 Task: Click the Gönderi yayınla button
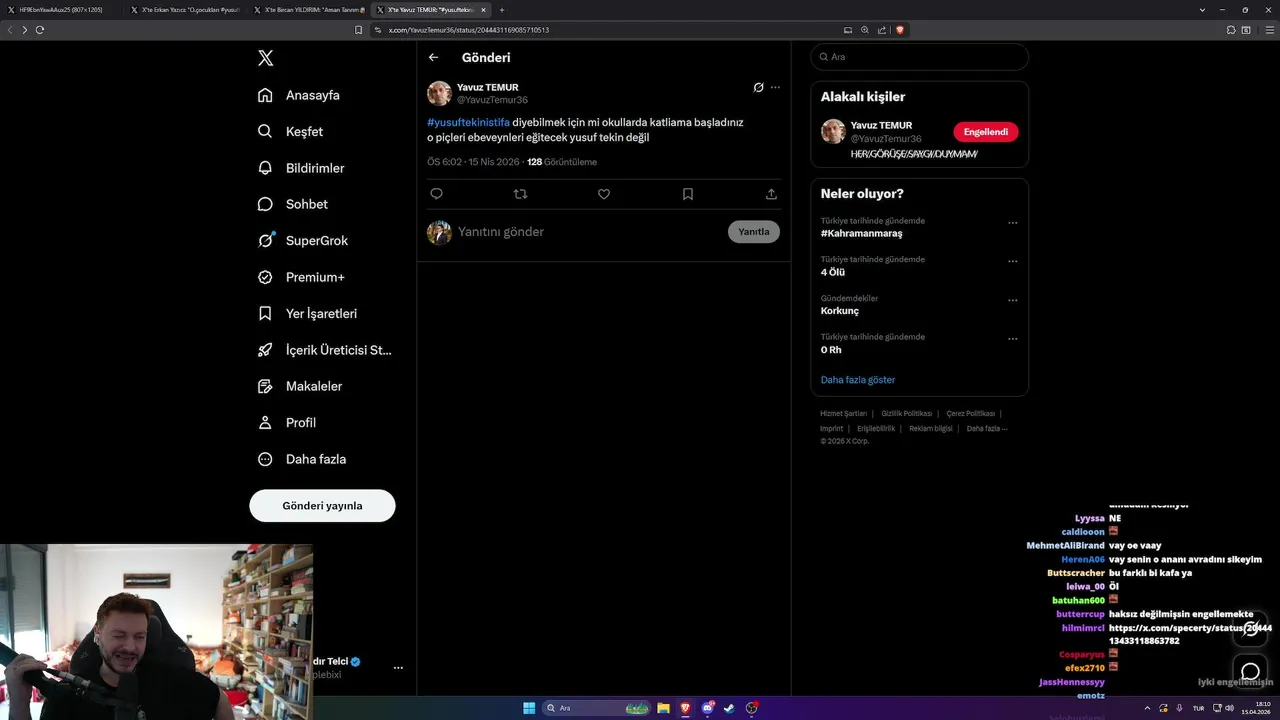click(322, 505)
